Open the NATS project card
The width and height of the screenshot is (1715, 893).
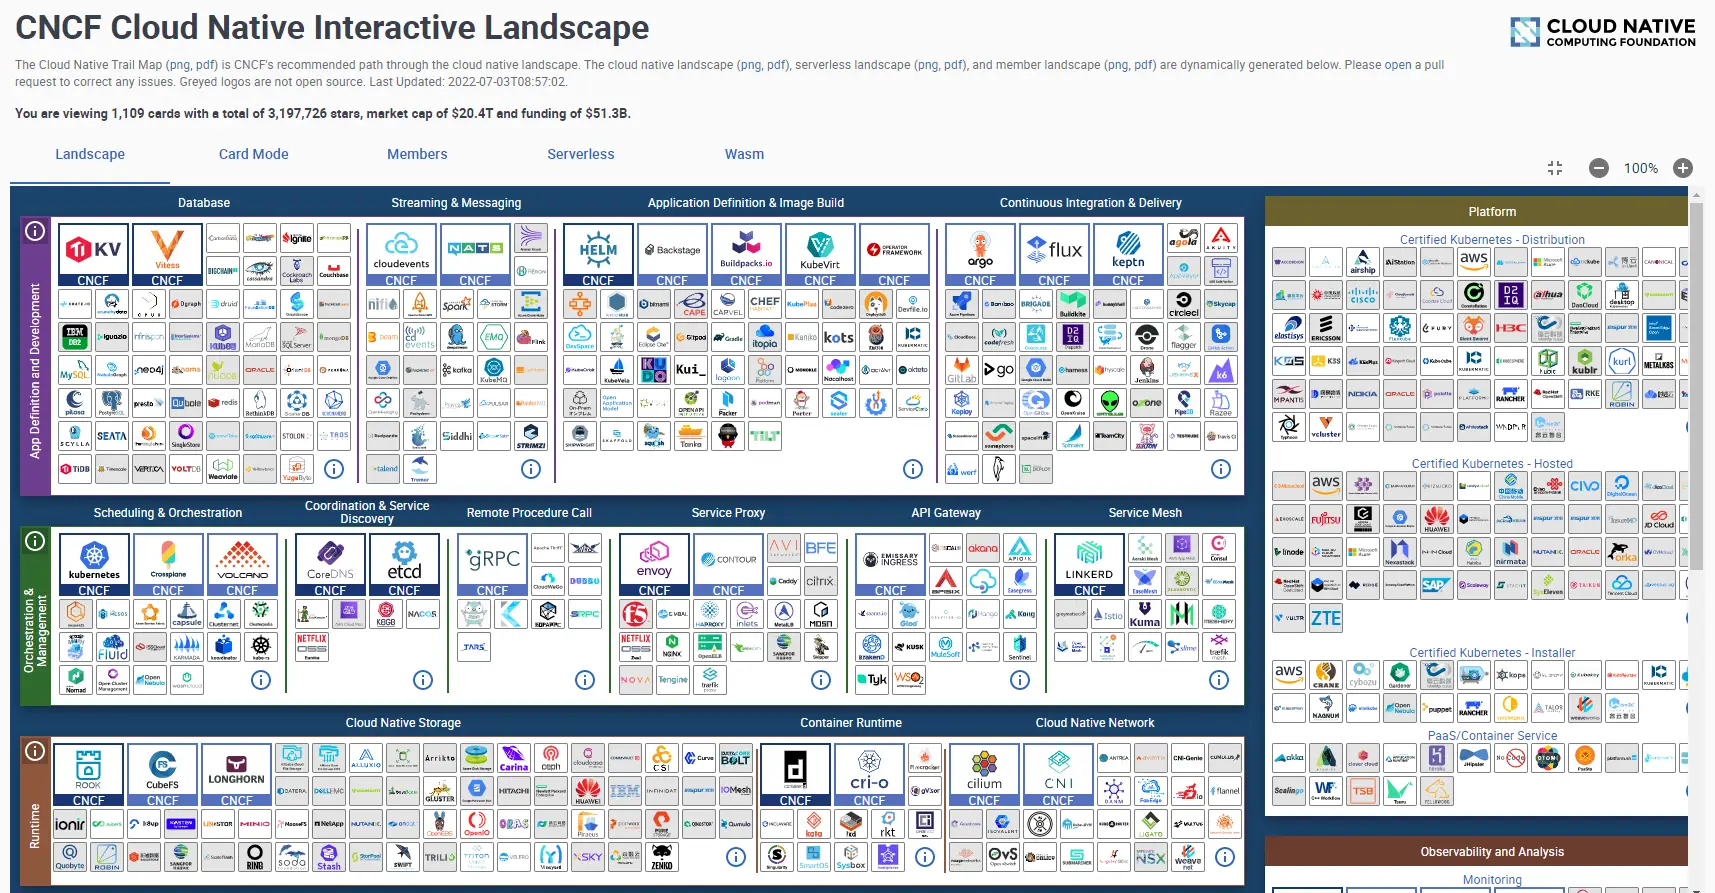tap(475, 255)
